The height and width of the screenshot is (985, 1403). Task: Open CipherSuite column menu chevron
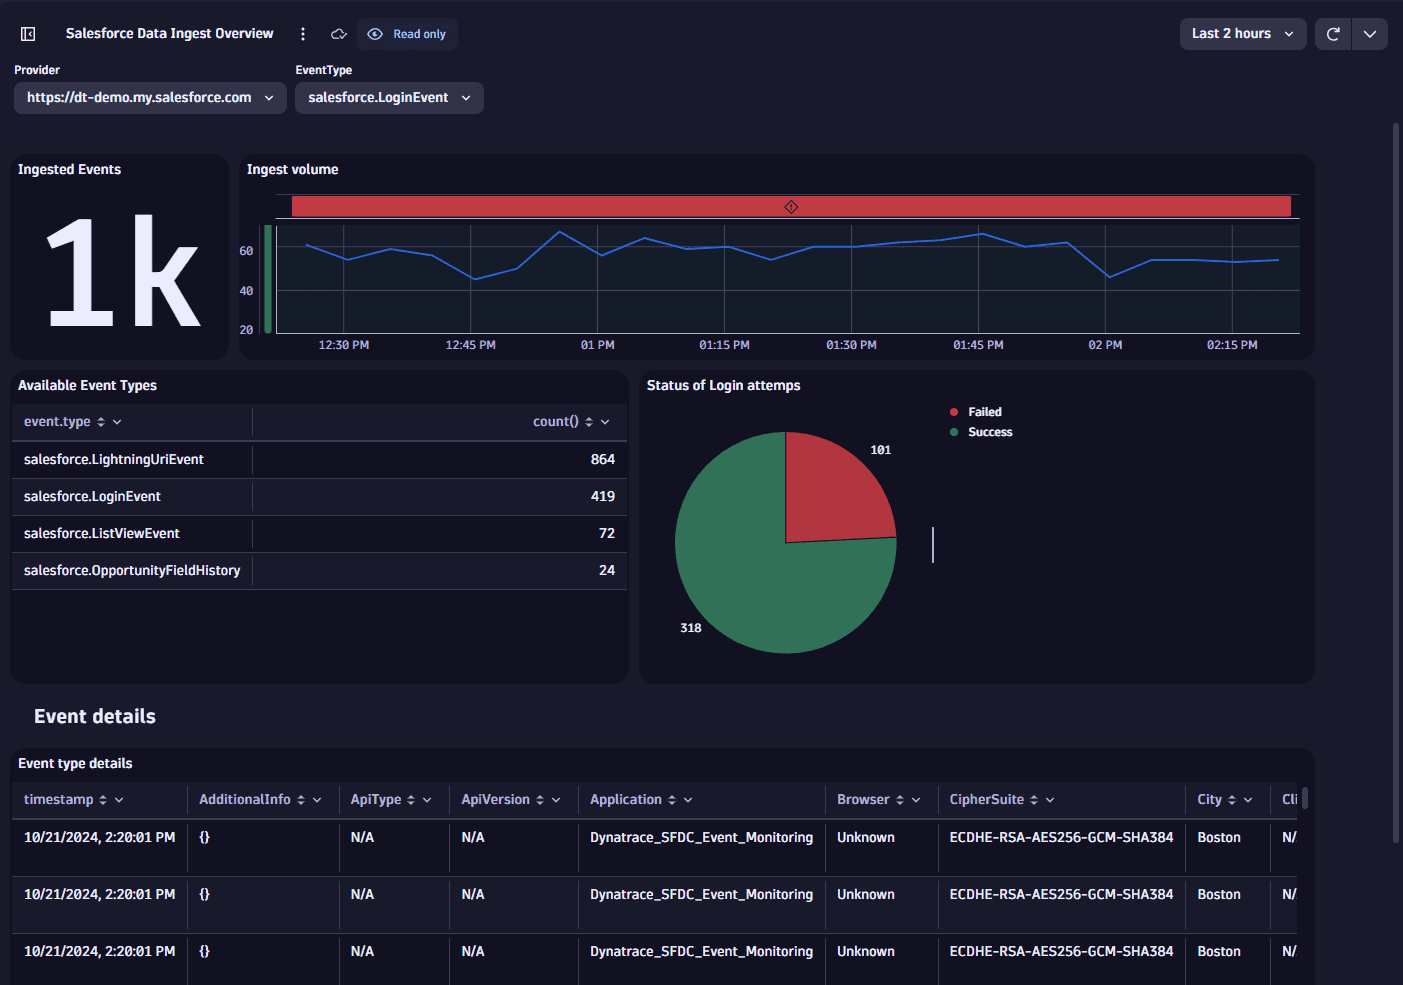tap(1050, 800)
